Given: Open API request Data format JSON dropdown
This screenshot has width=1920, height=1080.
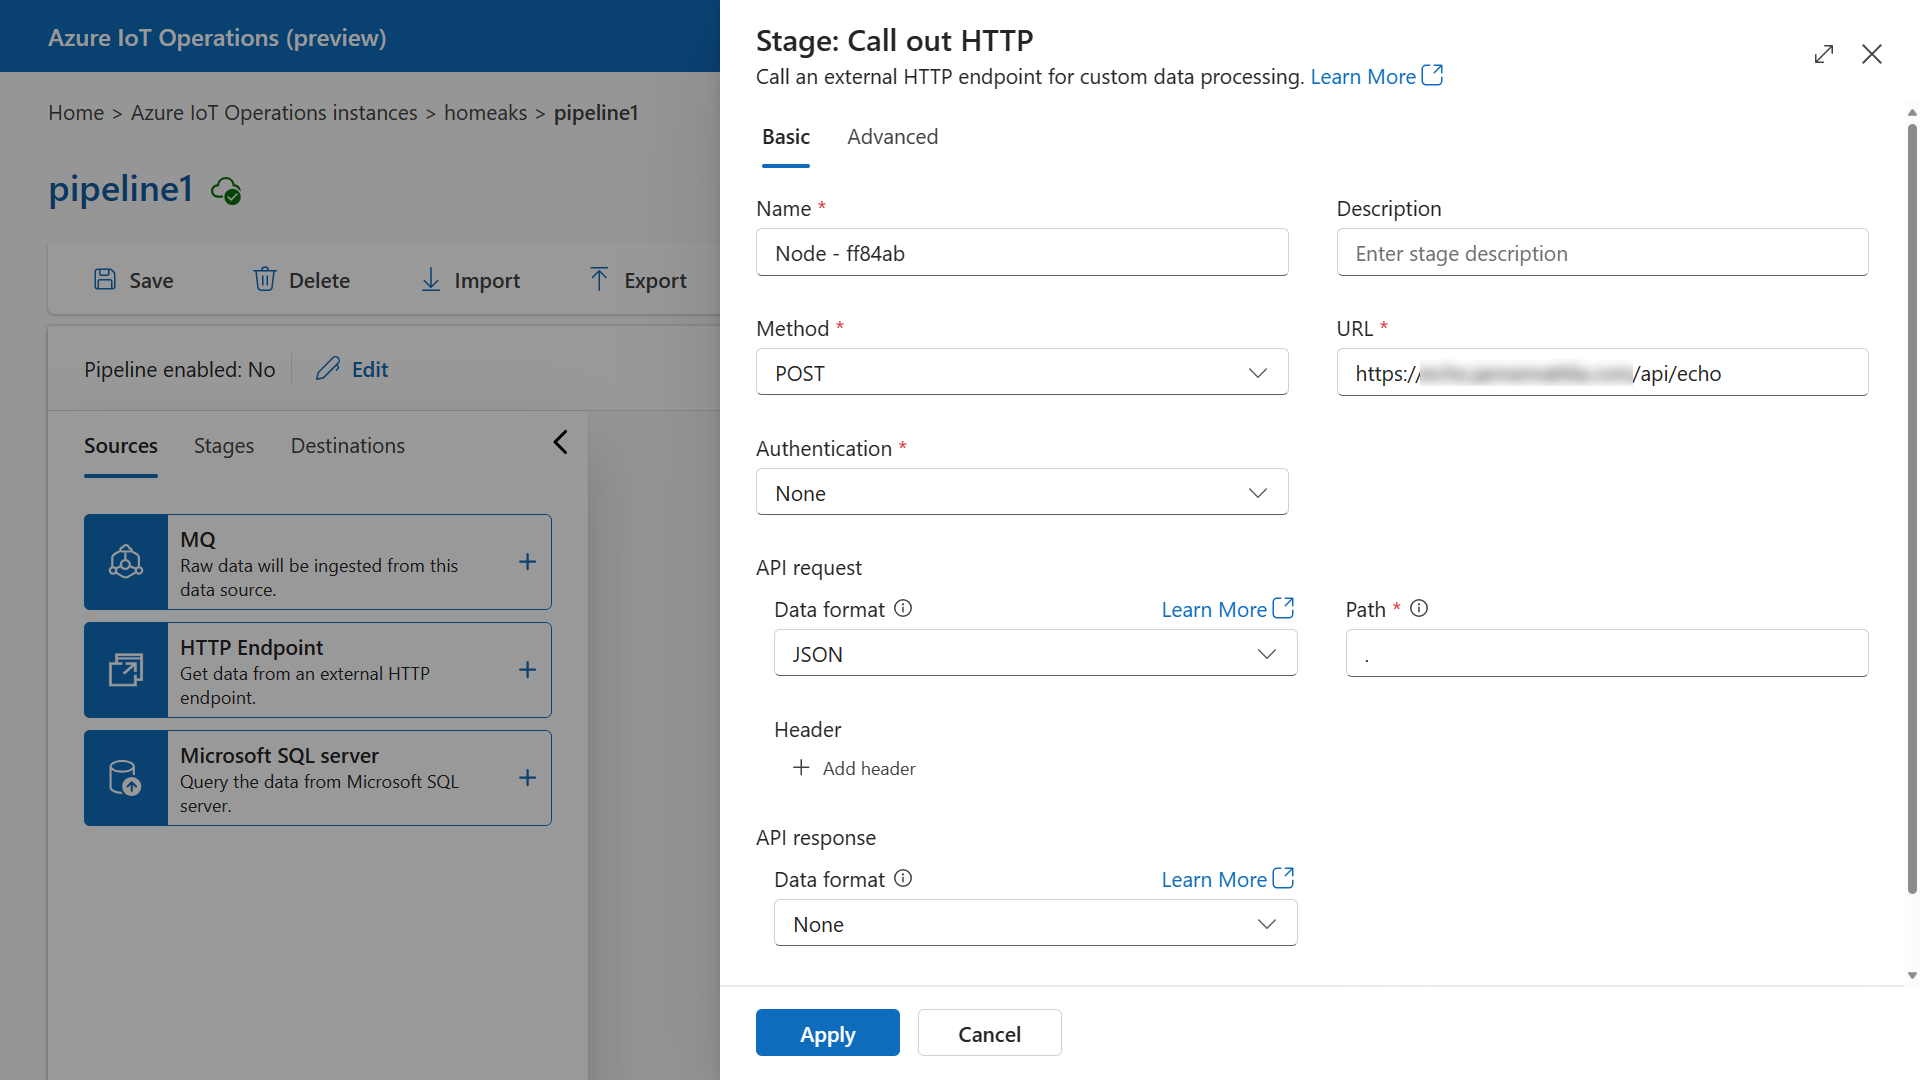Looking at the screenshot, I should 1036,653.
